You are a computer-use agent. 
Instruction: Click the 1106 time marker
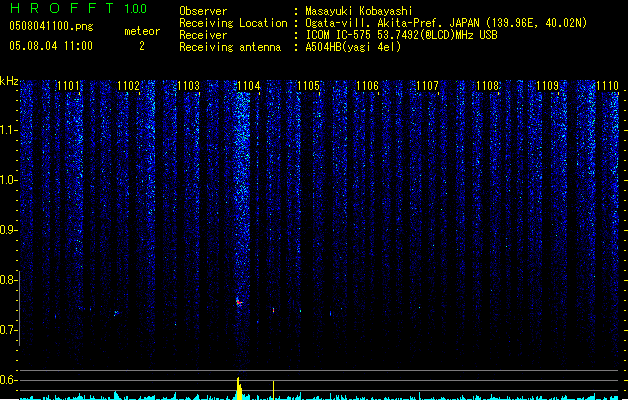pos(367,86)
